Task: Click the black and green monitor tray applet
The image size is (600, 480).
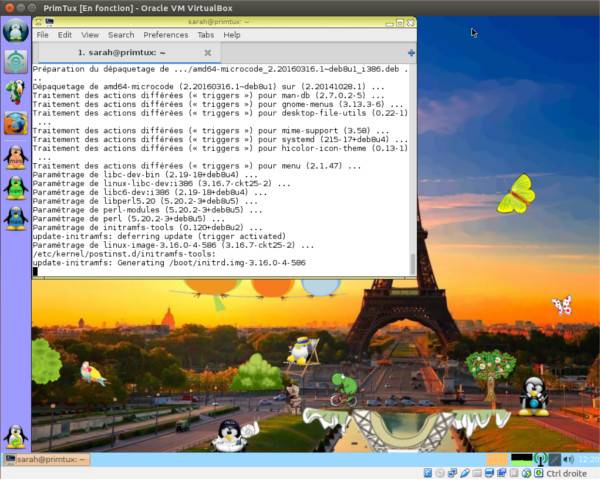Action: point(522,459)
